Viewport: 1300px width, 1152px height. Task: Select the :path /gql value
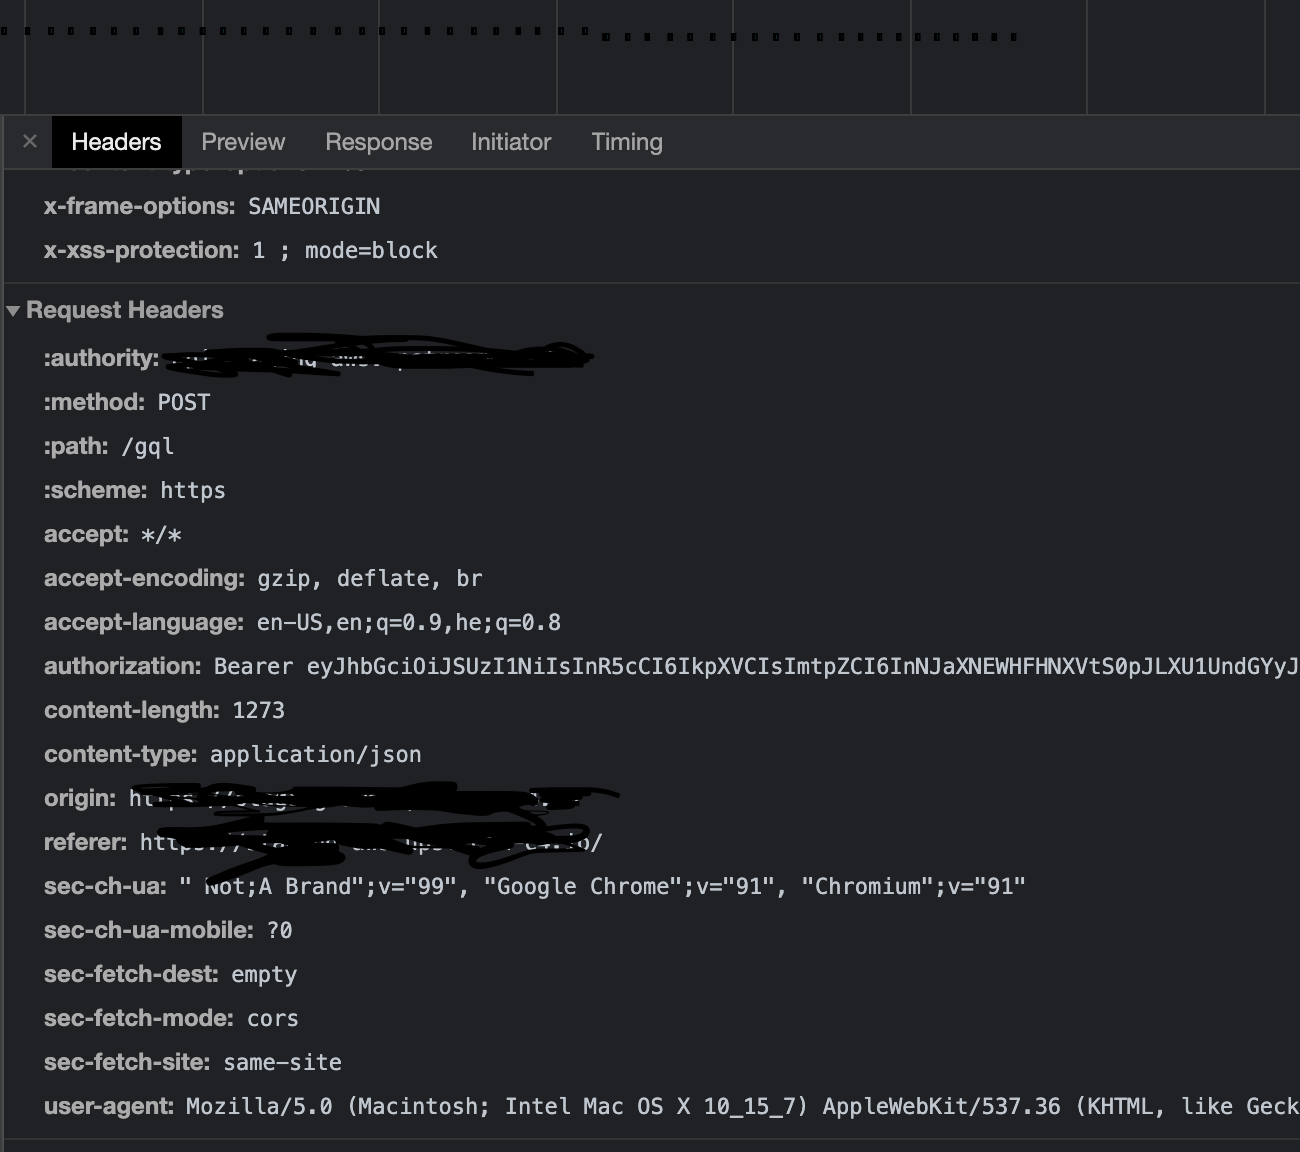[x=147, y=447]
